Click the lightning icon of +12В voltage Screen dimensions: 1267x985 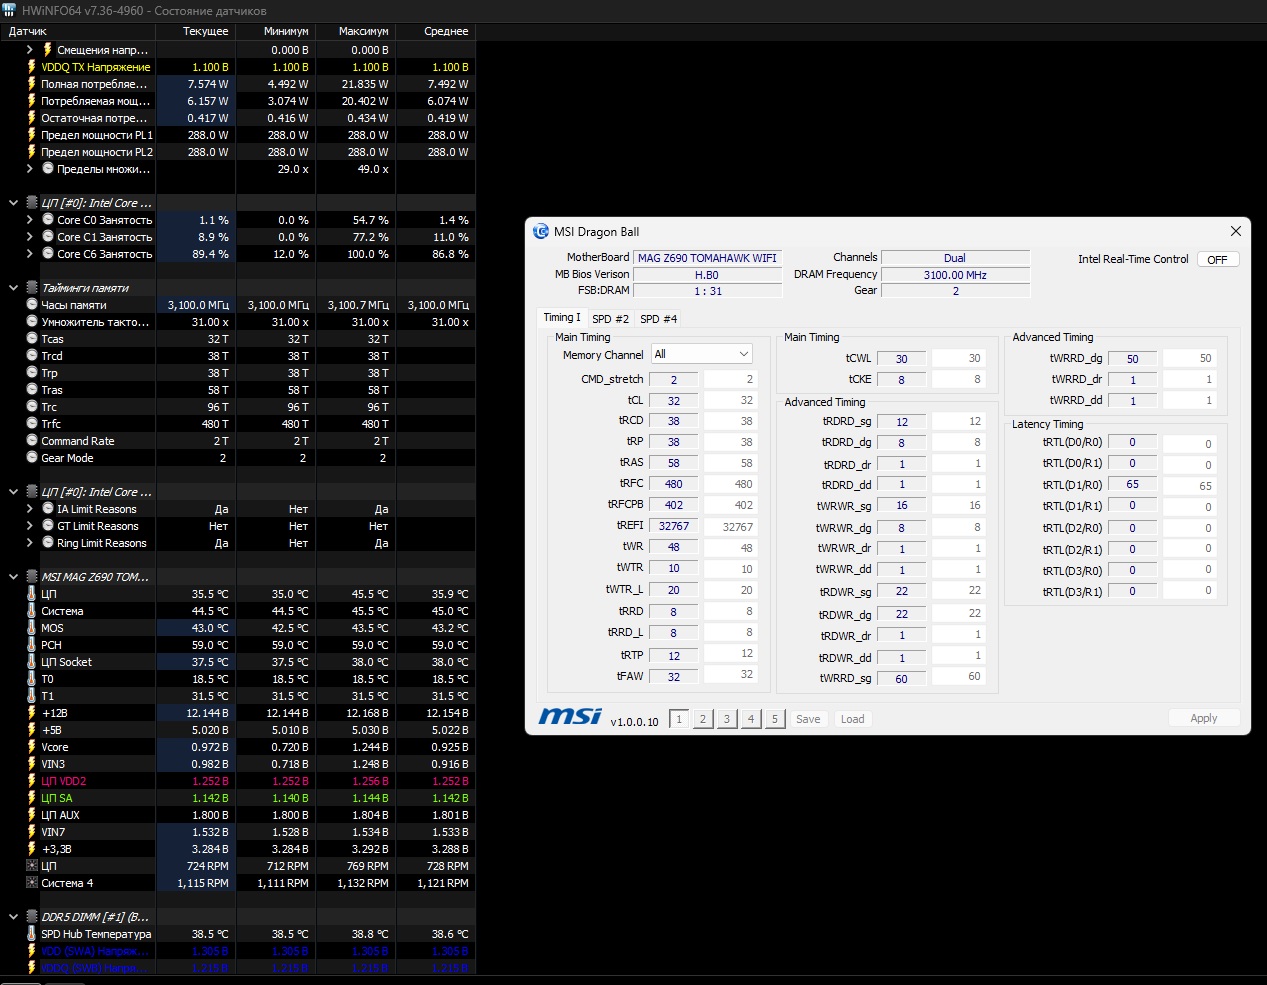[x=32, y=713]
